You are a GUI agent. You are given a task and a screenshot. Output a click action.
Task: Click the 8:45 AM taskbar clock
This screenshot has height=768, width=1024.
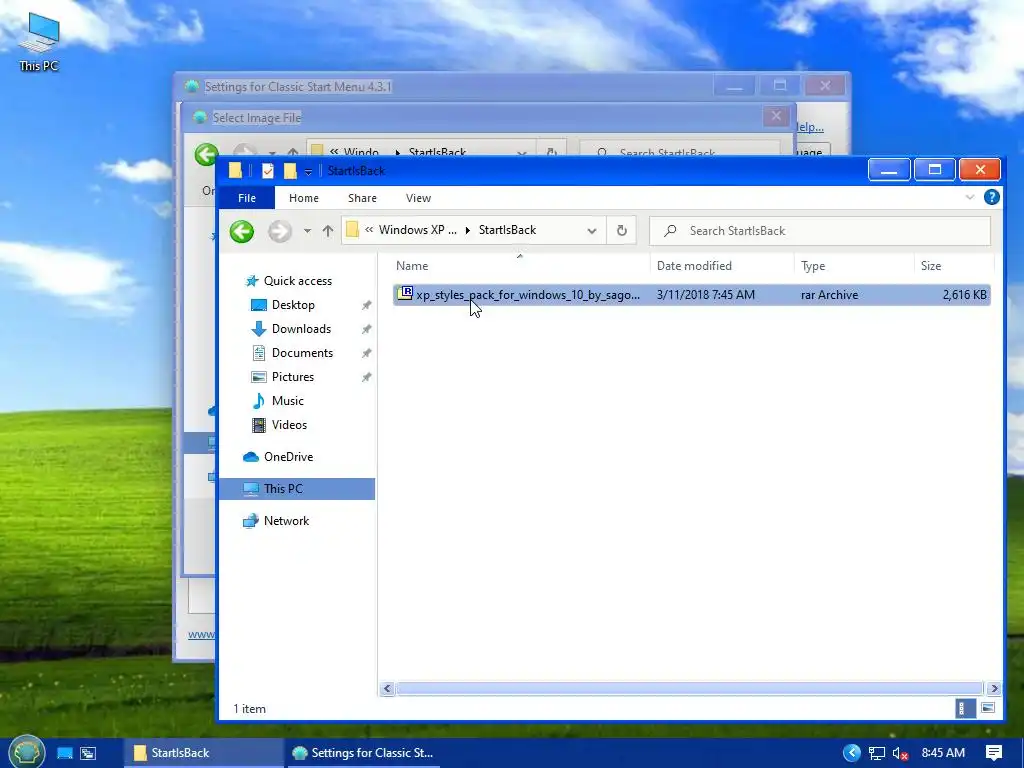tap(943, 753)
